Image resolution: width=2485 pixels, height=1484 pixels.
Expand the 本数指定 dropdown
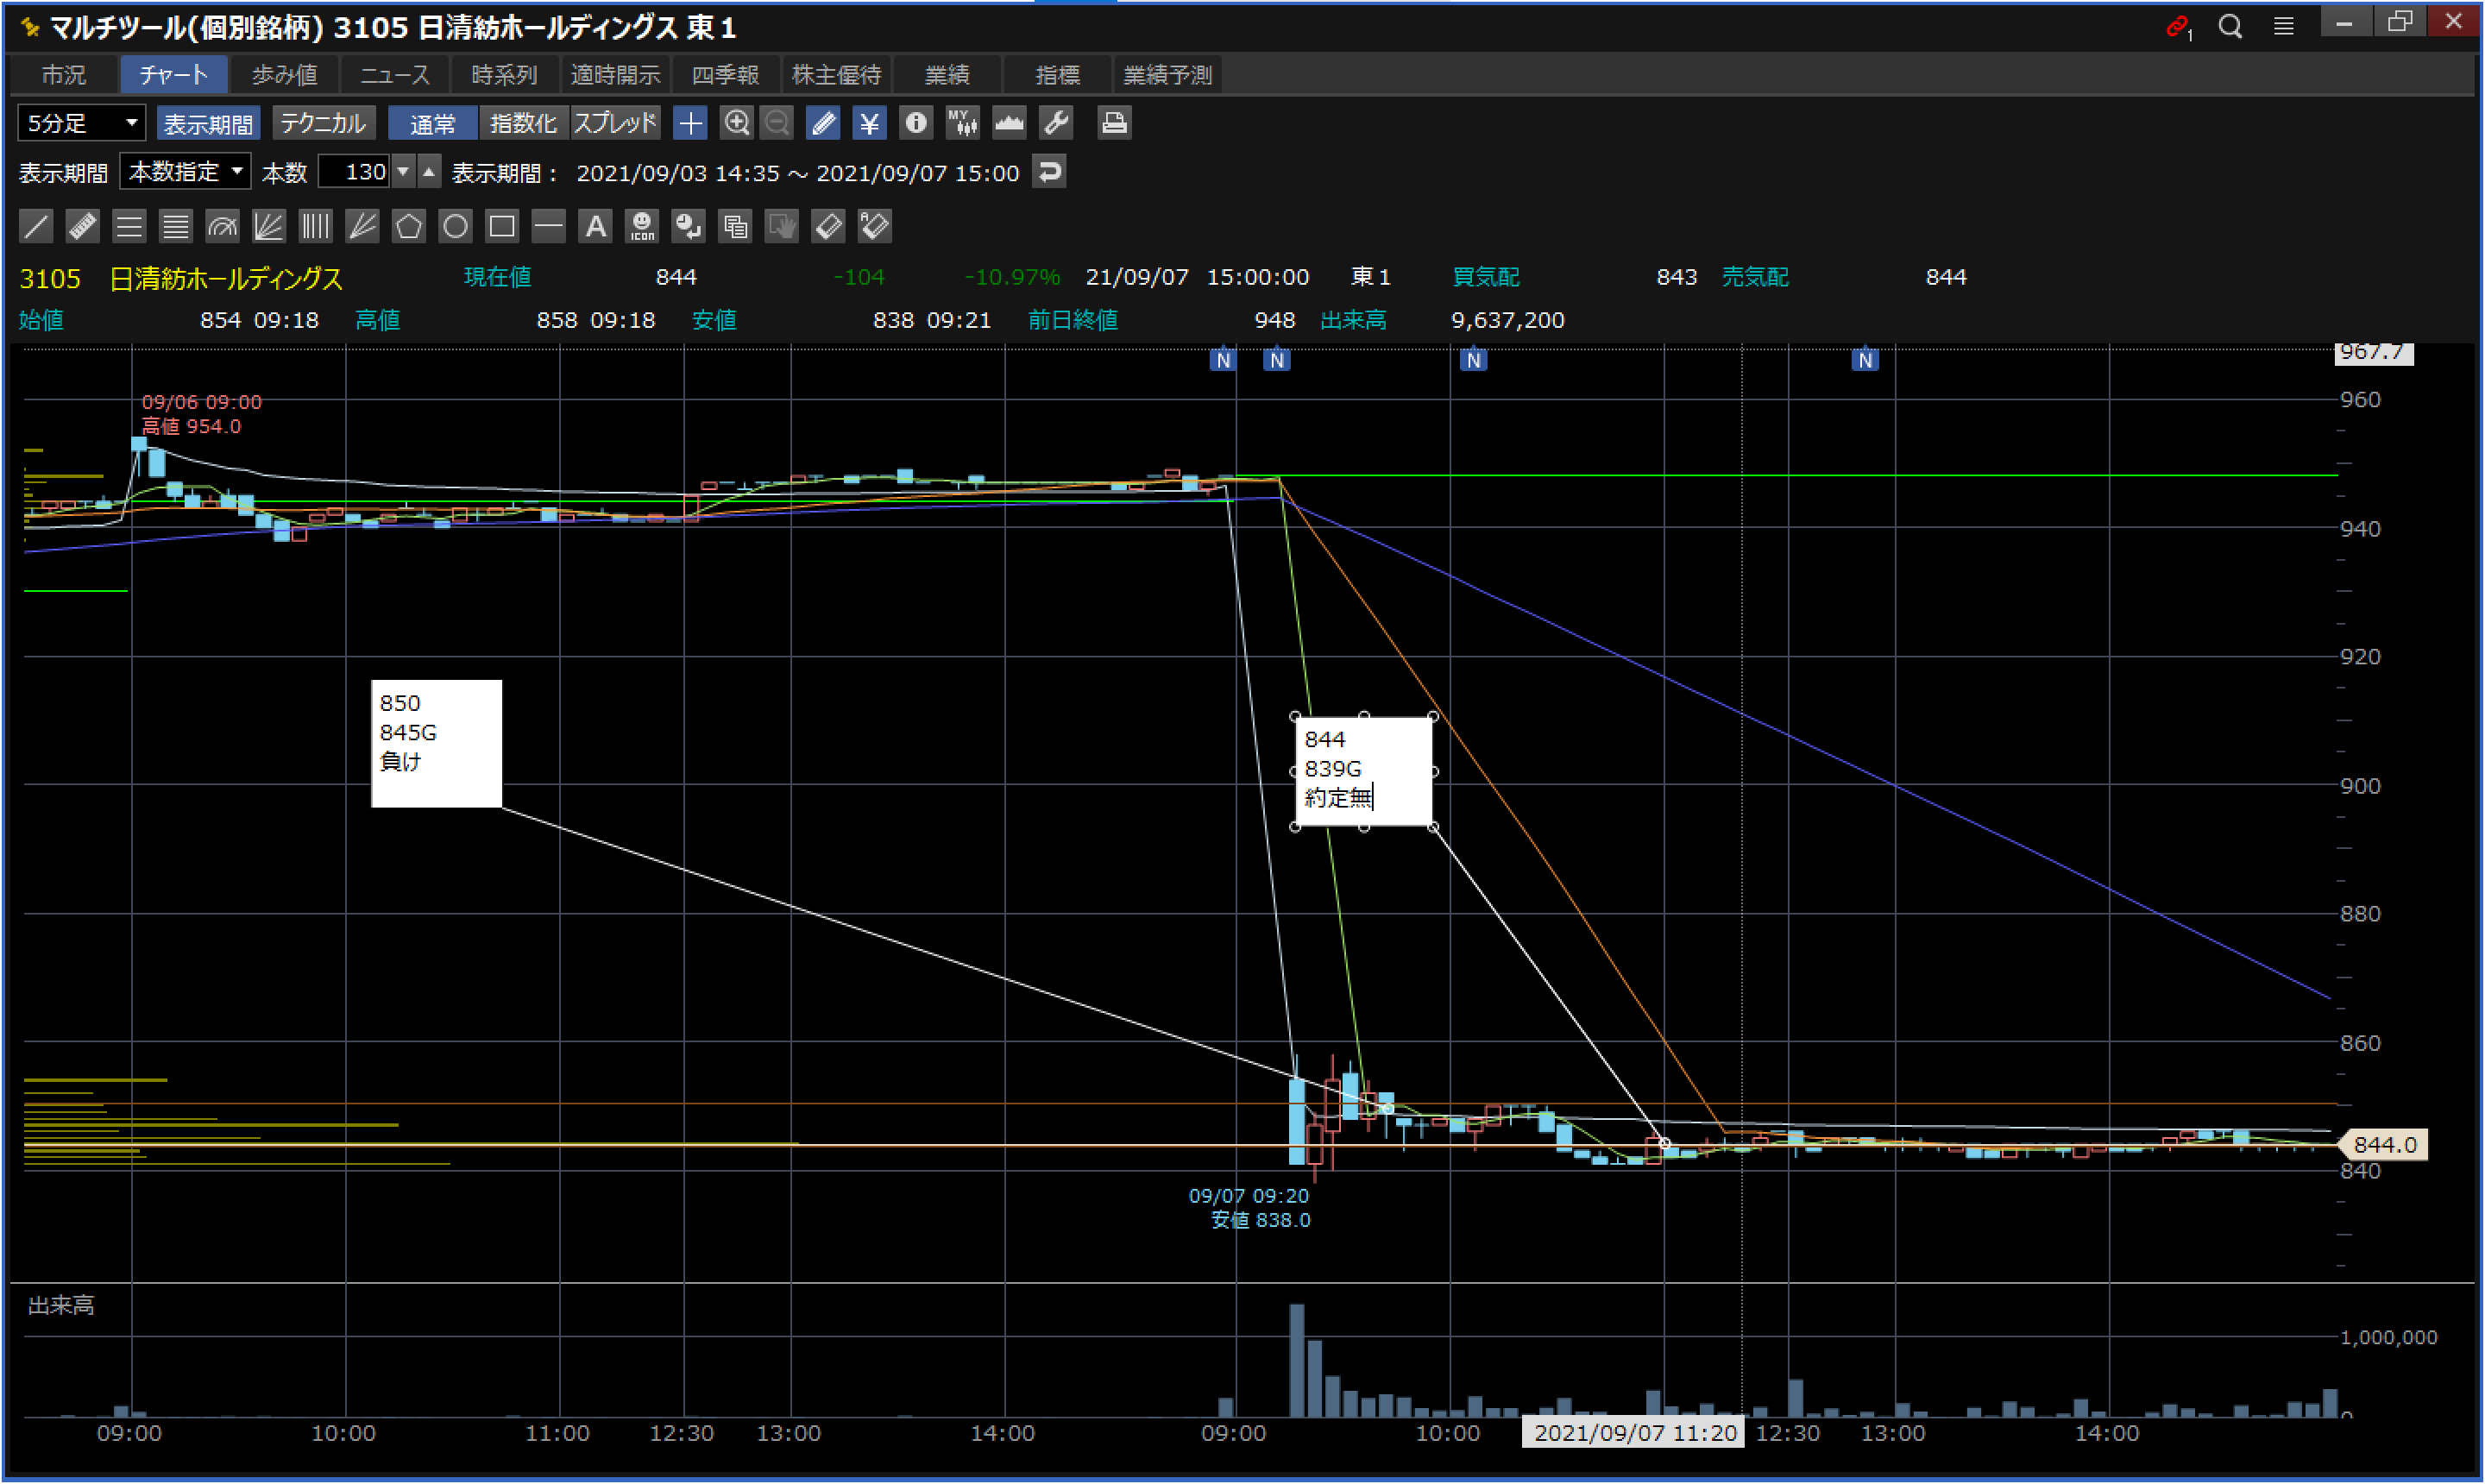coord(185,172)
